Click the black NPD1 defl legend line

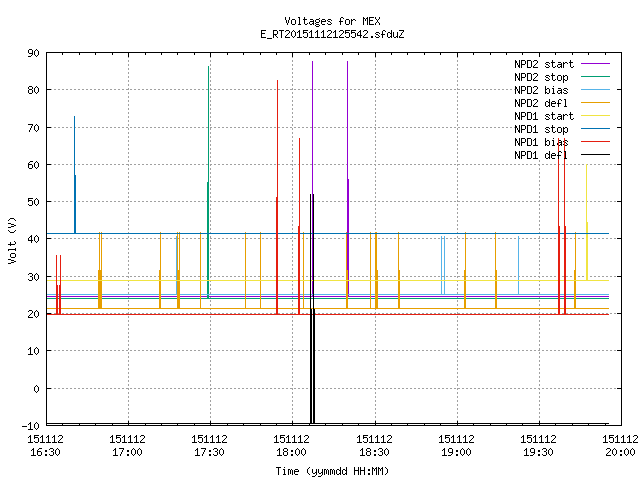click(596, 155)
